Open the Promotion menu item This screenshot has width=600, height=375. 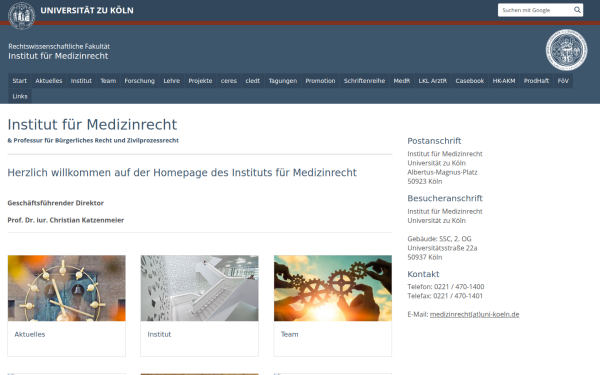[x=320, y=81]
